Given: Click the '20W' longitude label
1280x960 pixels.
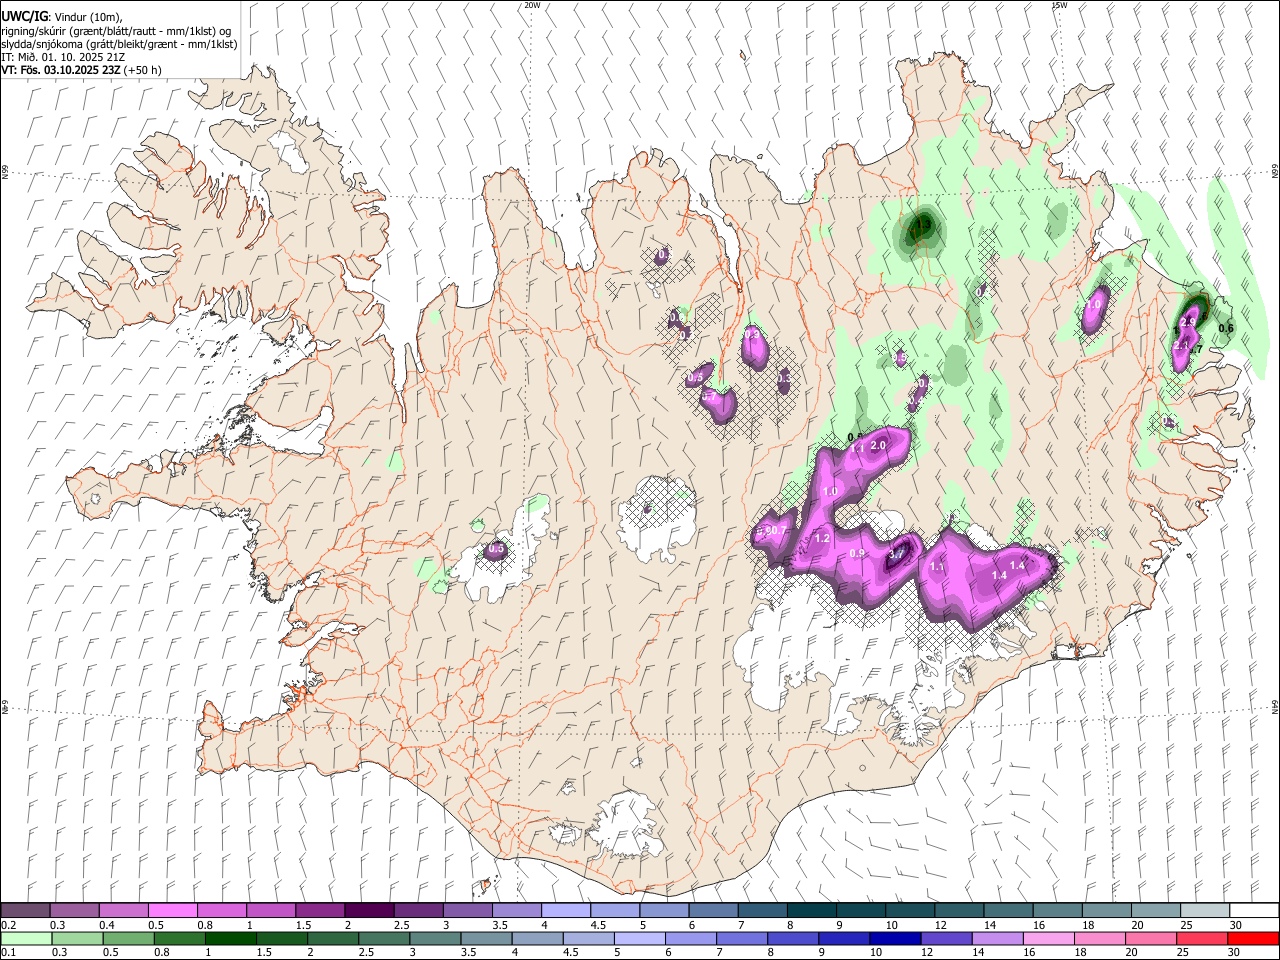Looking at the screenshot, I should click(532, 5).
